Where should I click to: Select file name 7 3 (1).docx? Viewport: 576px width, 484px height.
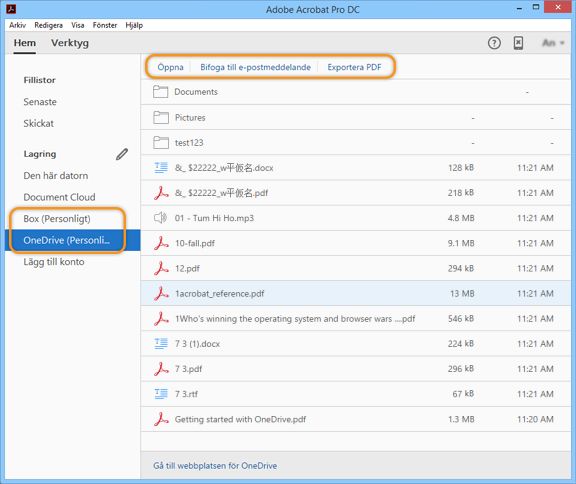click(197, 344)
